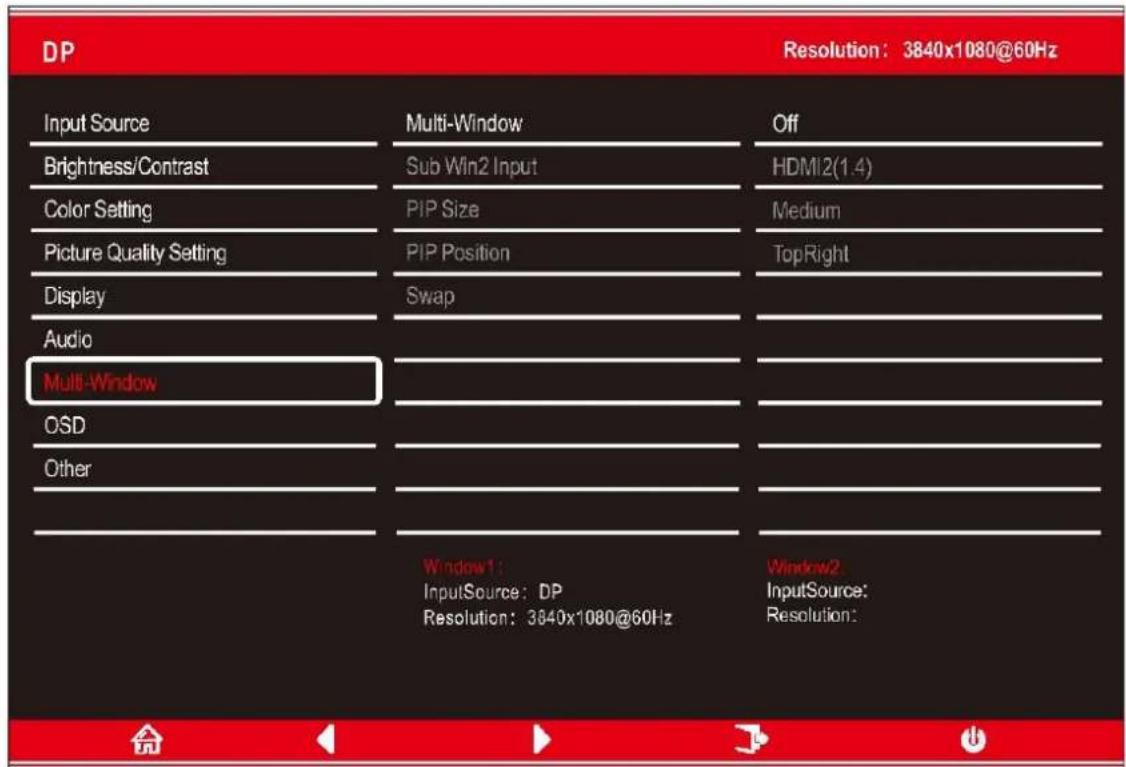The image size is (1126, 767).
Task: Click the exit icon in bottom bar
Action: (751, 739)
